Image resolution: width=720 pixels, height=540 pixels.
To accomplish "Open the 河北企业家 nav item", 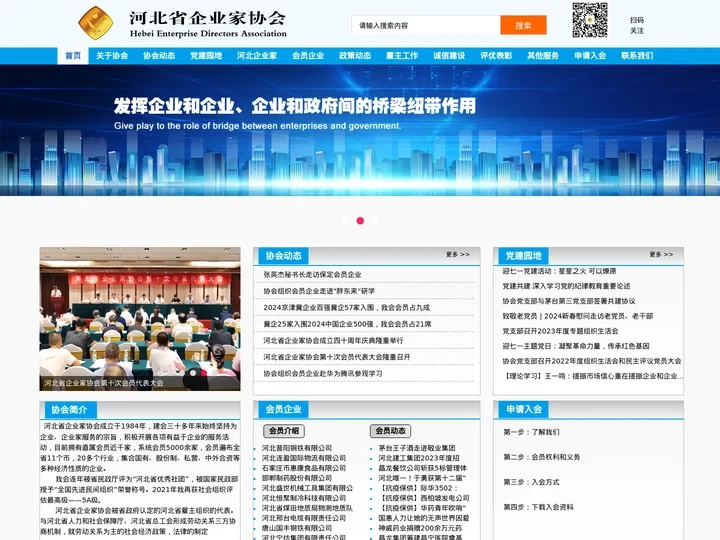I will pos(257,56).
